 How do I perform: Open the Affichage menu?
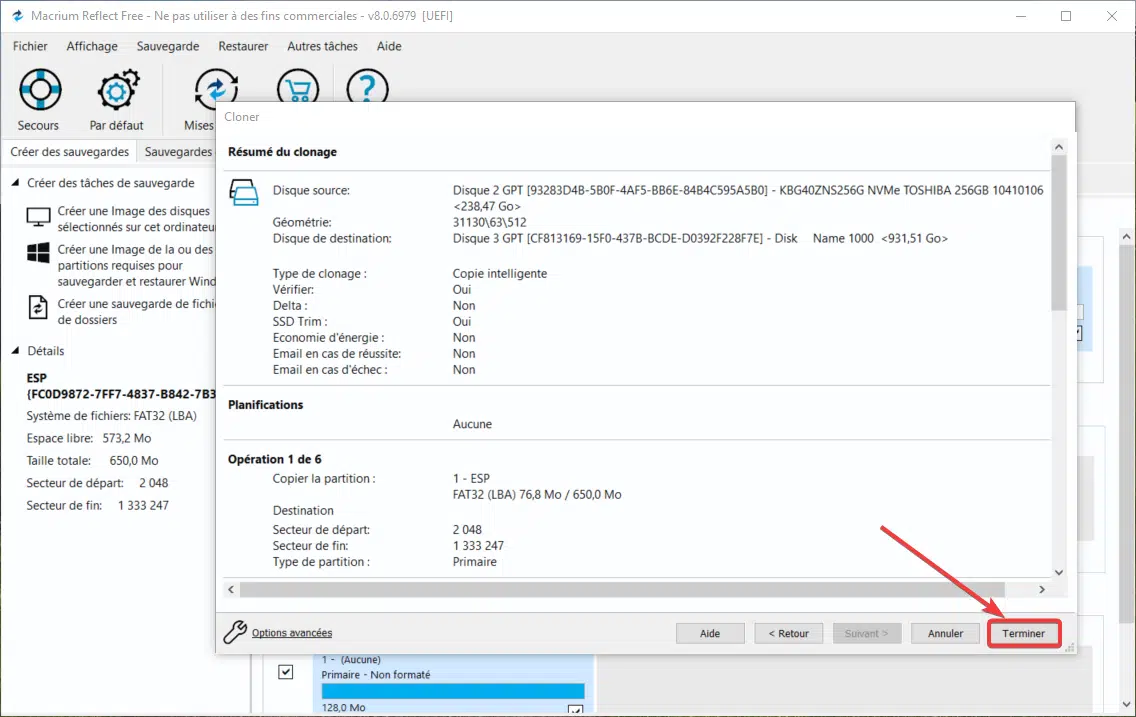coord(92,46)
